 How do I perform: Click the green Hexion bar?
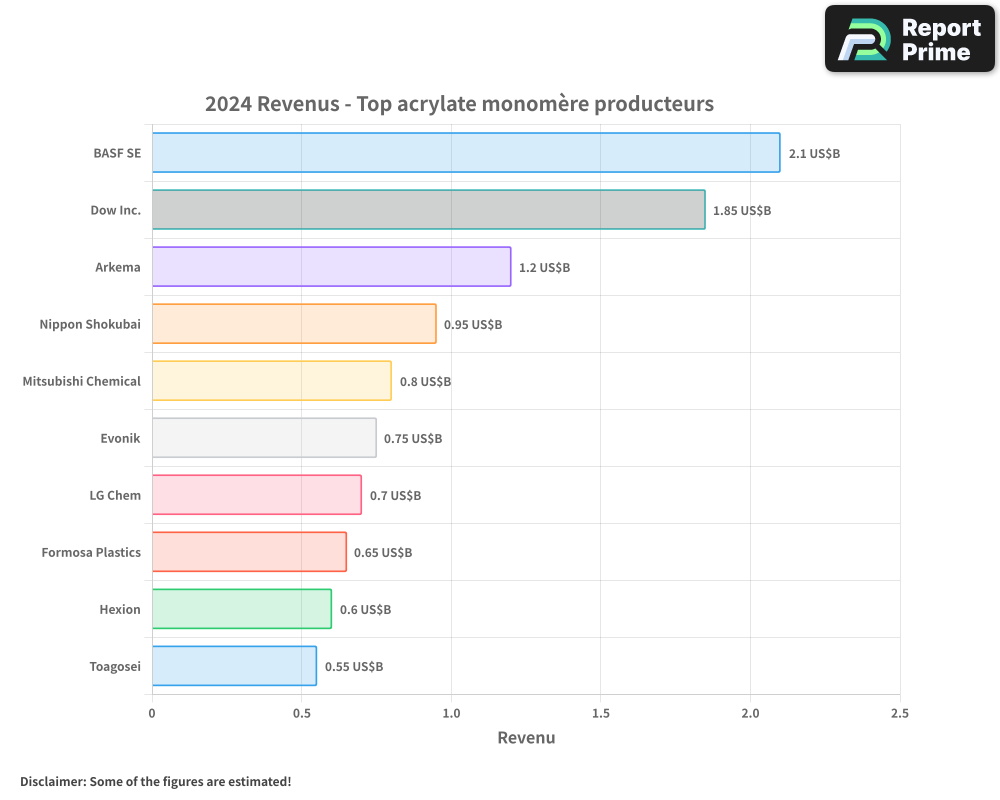pyautogui.click(x=241, y=609)
